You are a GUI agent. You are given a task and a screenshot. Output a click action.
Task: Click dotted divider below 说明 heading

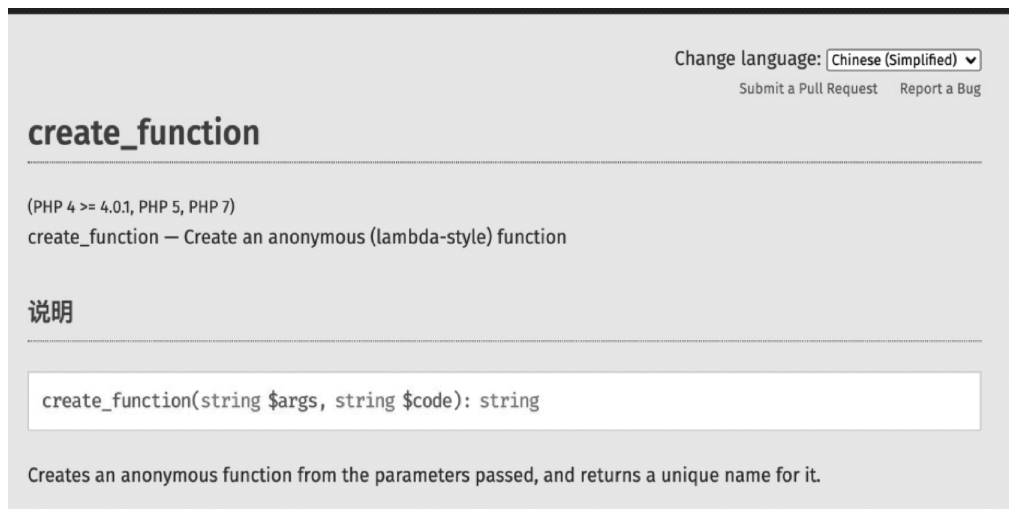coord(505,340)
